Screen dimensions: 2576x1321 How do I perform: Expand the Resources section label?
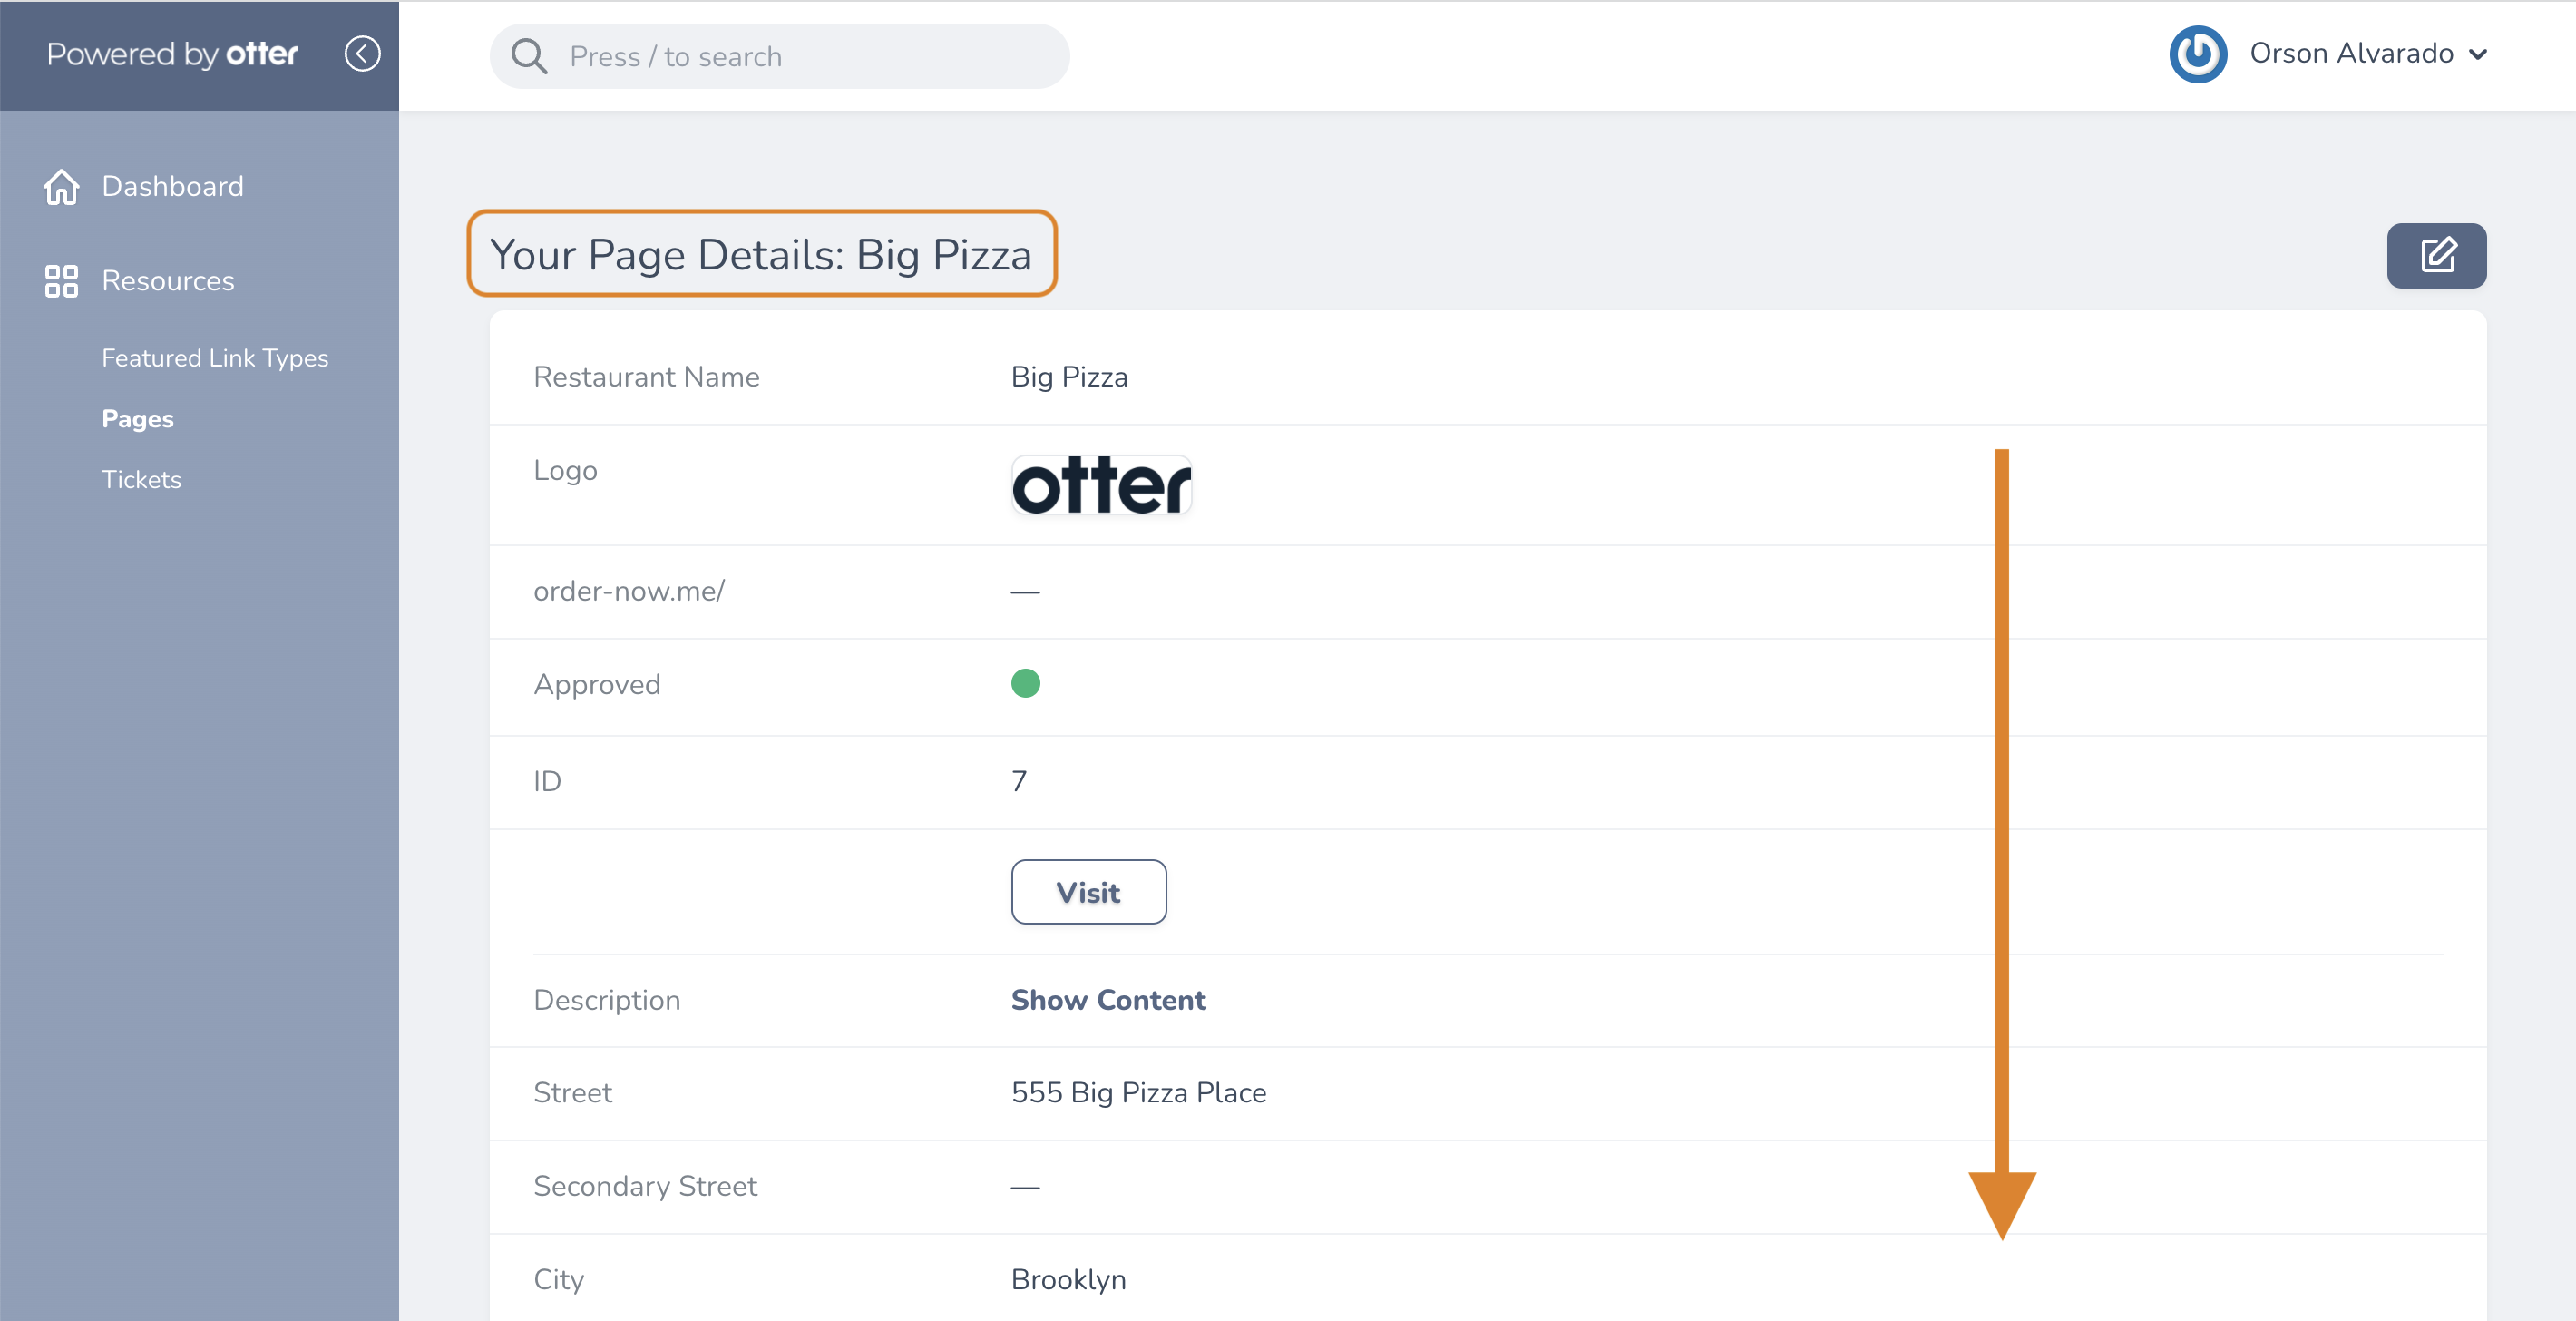168,281
